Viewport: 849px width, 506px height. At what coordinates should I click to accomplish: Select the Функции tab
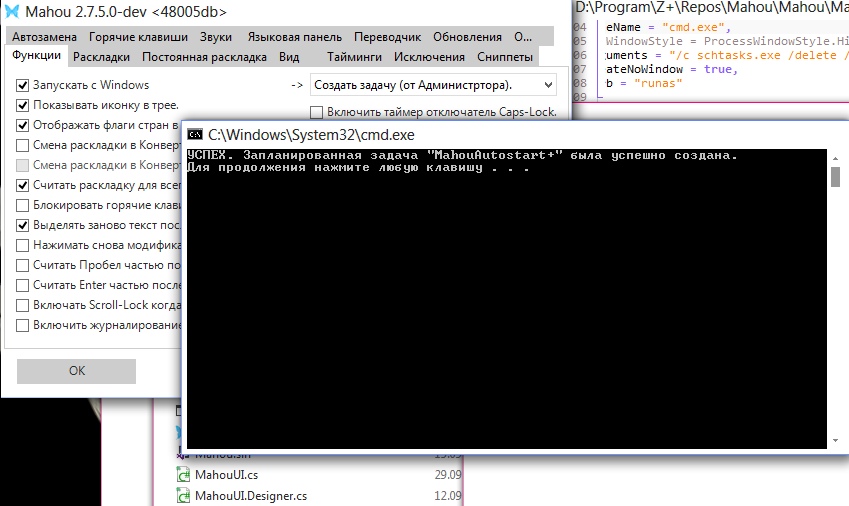(x=37, y=55)
